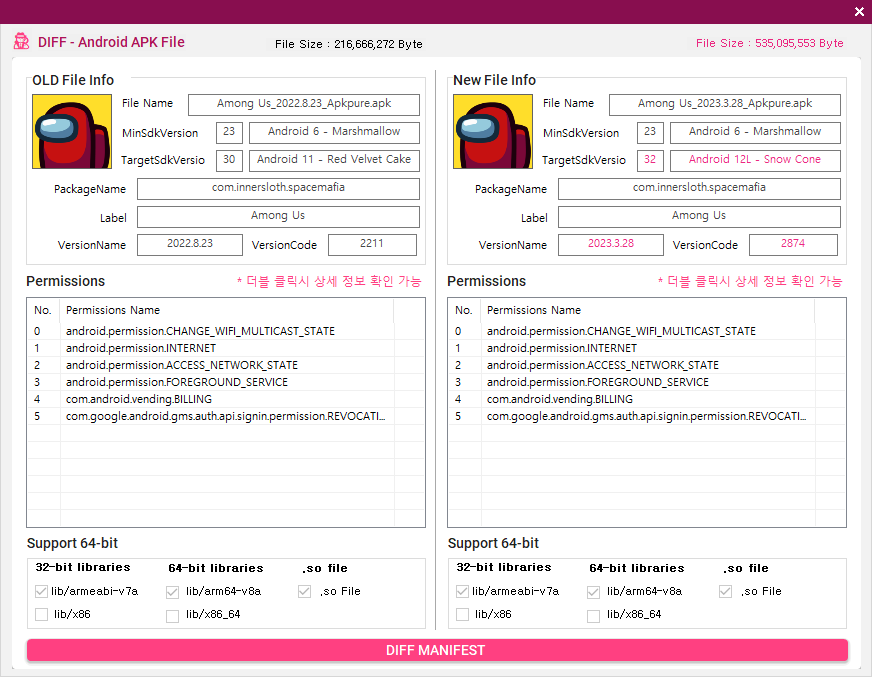872x677 pixels.
Task: Click OLD permissions No. column header
Action: click(x=44, y=310)
